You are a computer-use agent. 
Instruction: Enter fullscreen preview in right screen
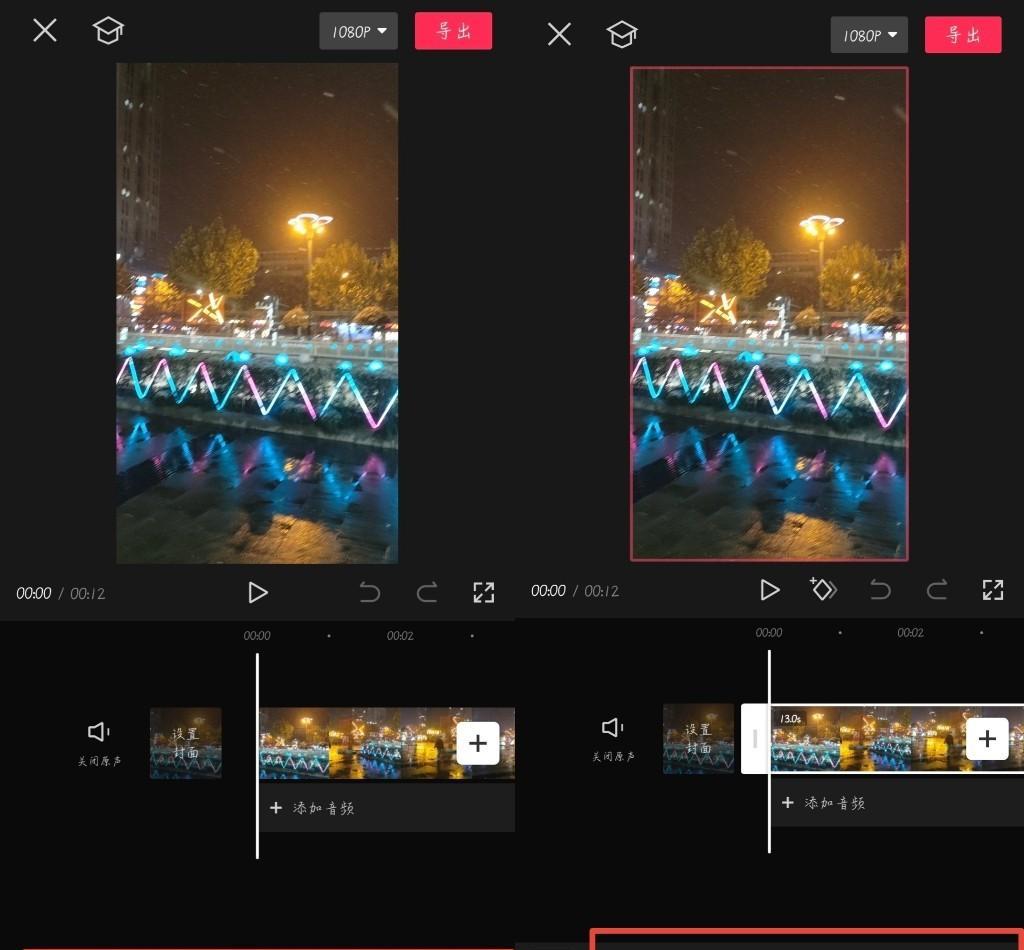[x=992, y=590]
